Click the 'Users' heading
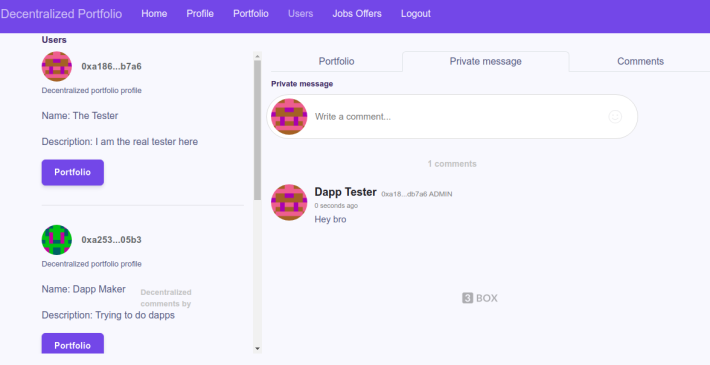Viewport: 710px width, 365px height. click(54, 40)
